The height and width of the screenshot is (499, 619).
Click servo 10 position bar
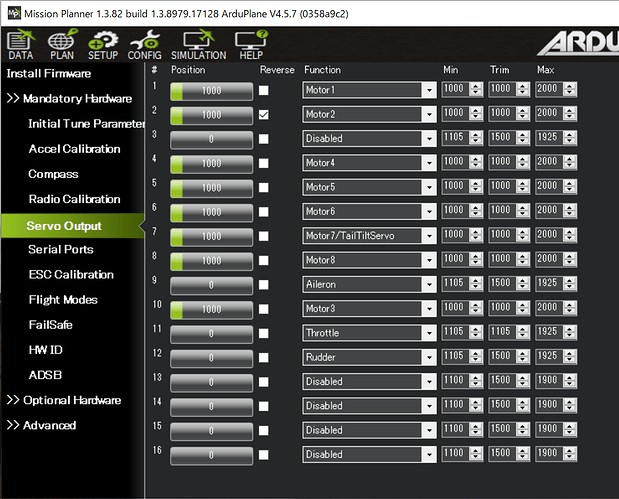(212, 310)
